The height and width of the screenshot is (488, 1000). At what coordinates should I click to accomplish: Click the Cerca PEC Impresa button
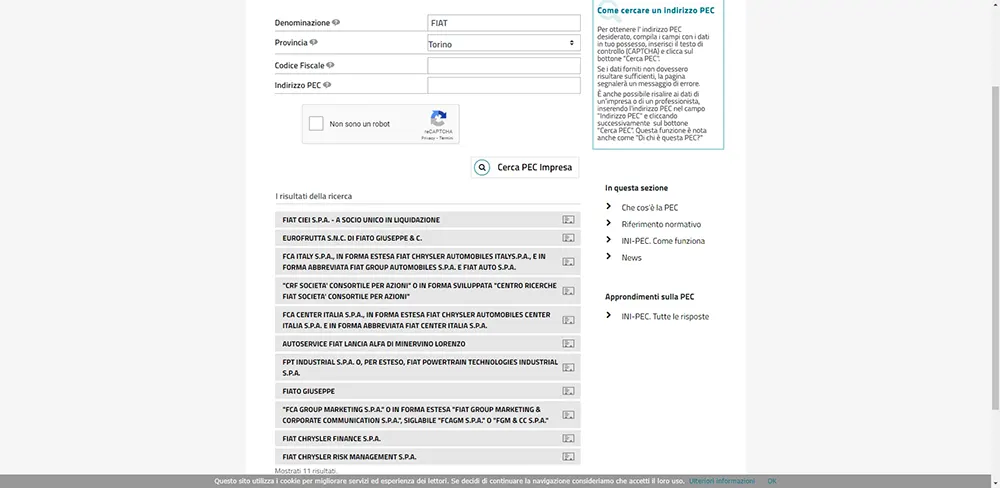525,168
